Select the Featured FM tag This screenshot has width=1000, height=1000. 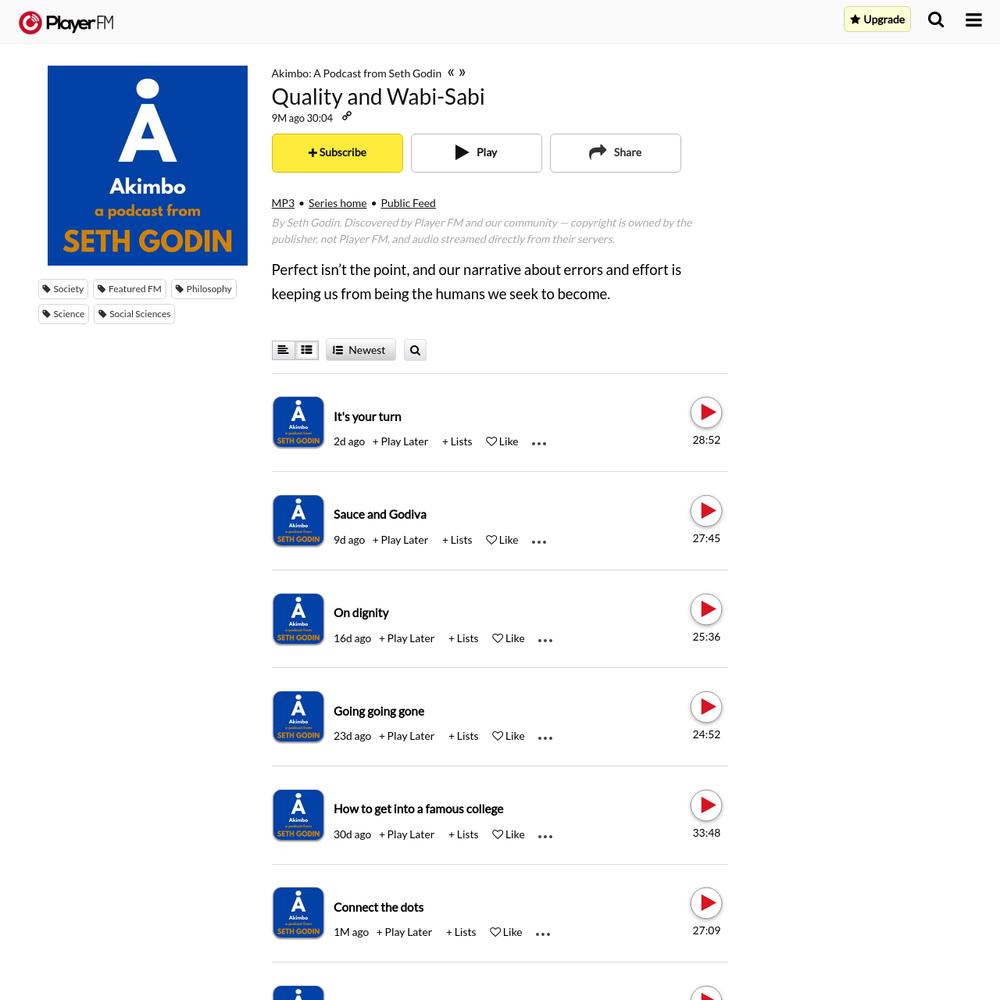[129, 289]
